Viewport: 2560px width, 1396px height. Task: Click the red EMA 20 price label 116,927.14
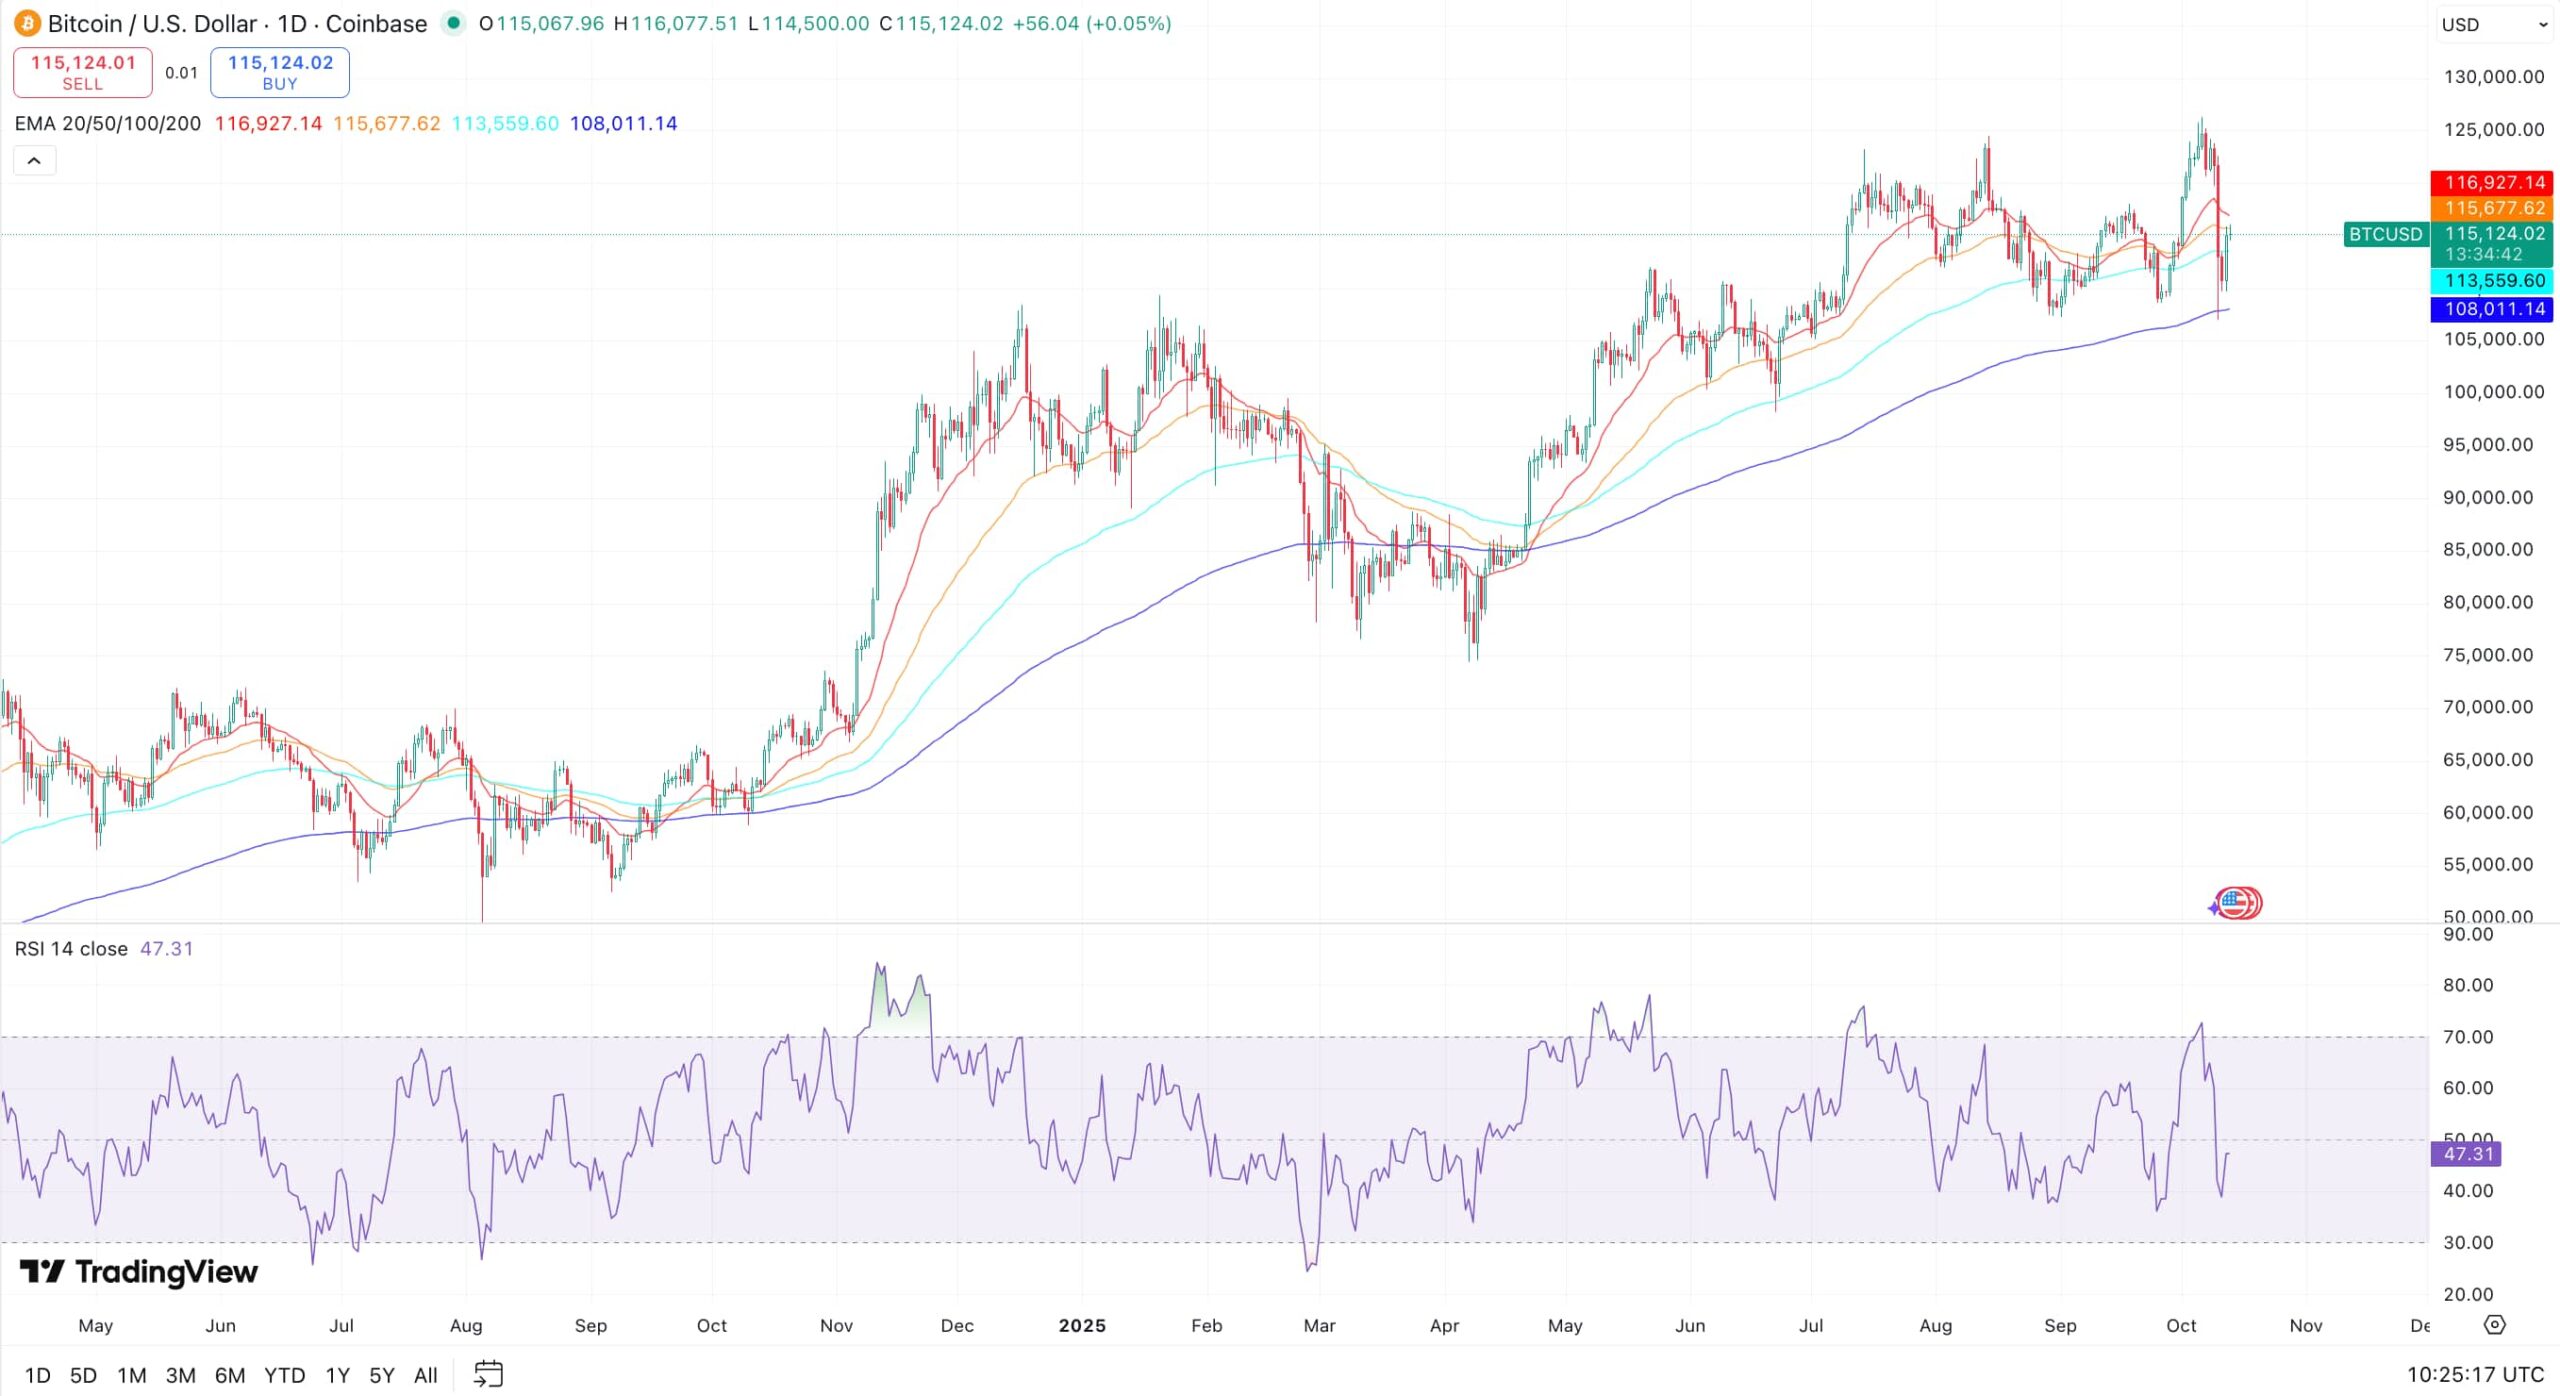[x=2492, y=182]
